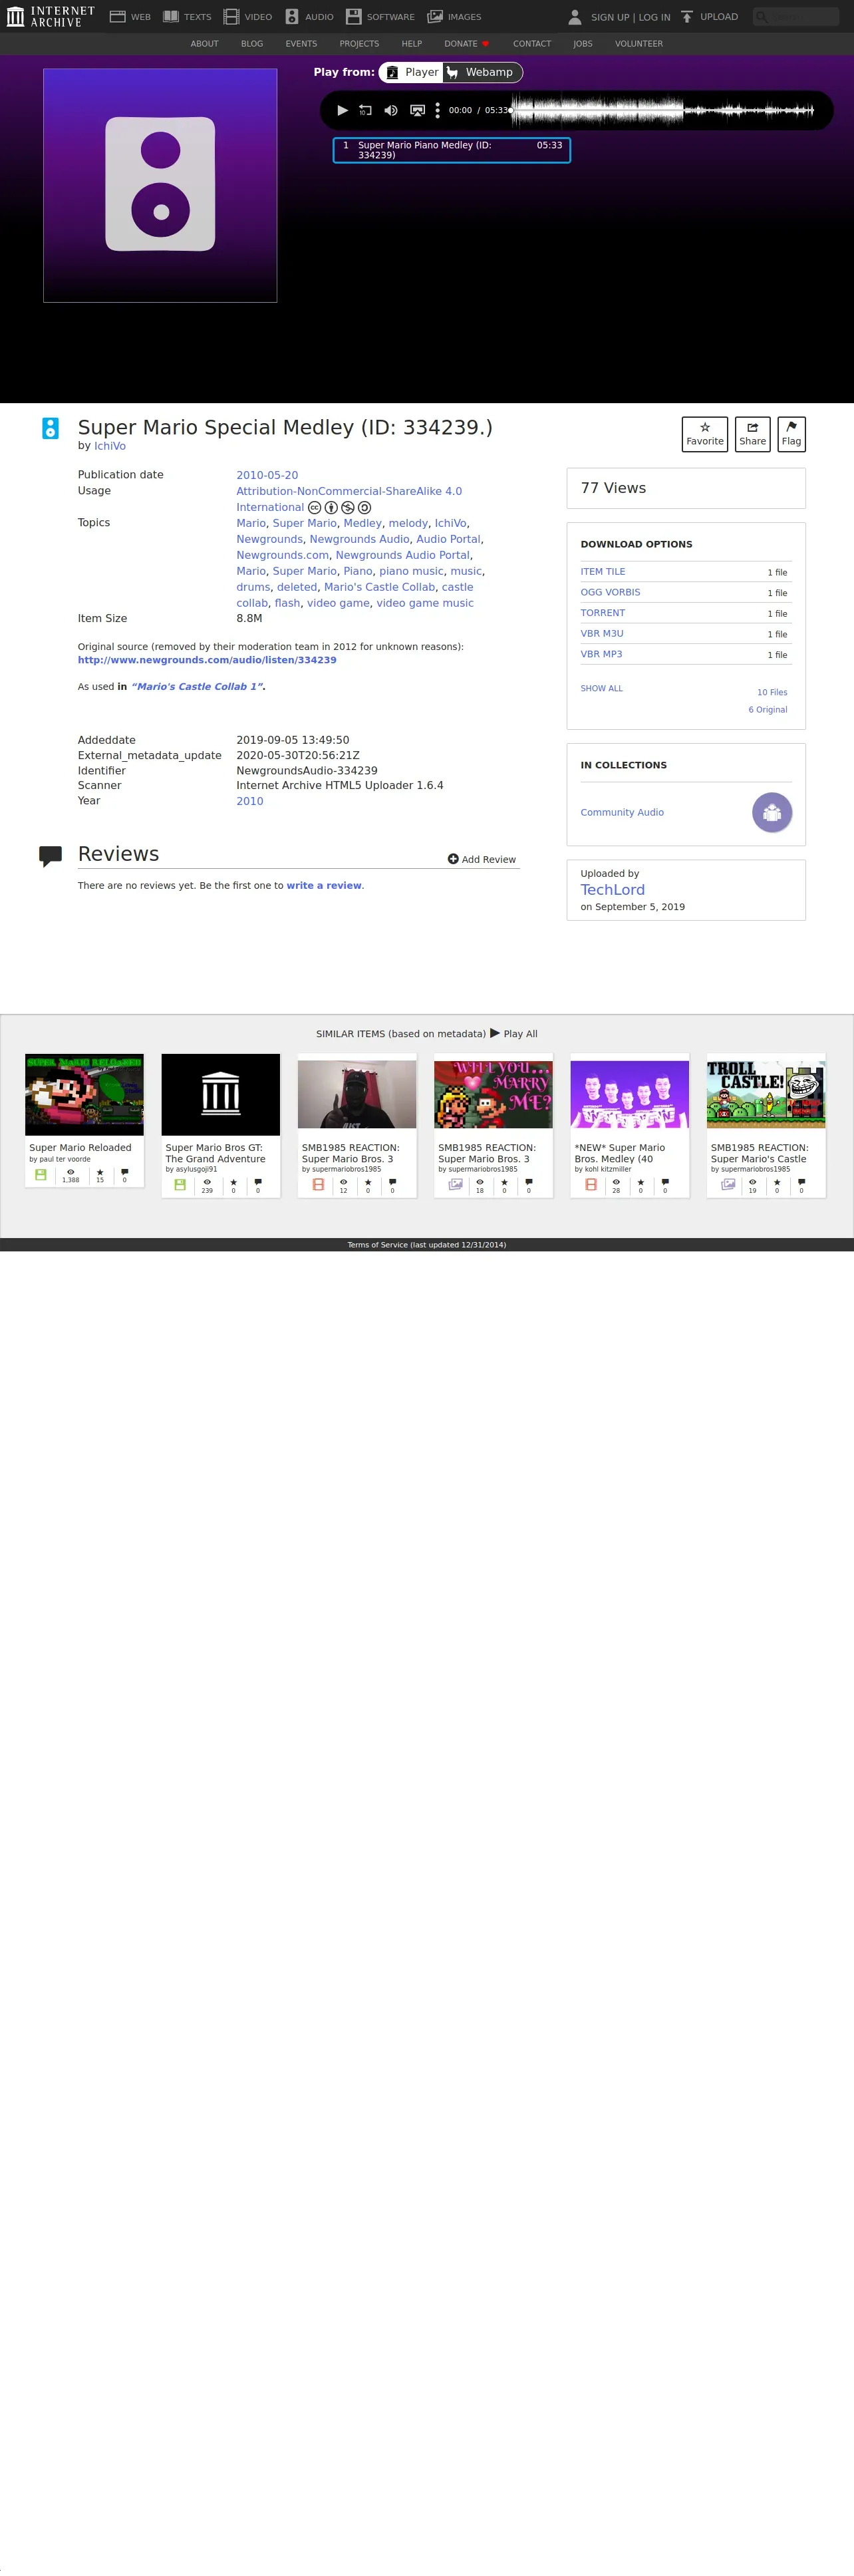The image size is (854, 2576).
Task: Open the player more-options menu
Action: (437, 110)
